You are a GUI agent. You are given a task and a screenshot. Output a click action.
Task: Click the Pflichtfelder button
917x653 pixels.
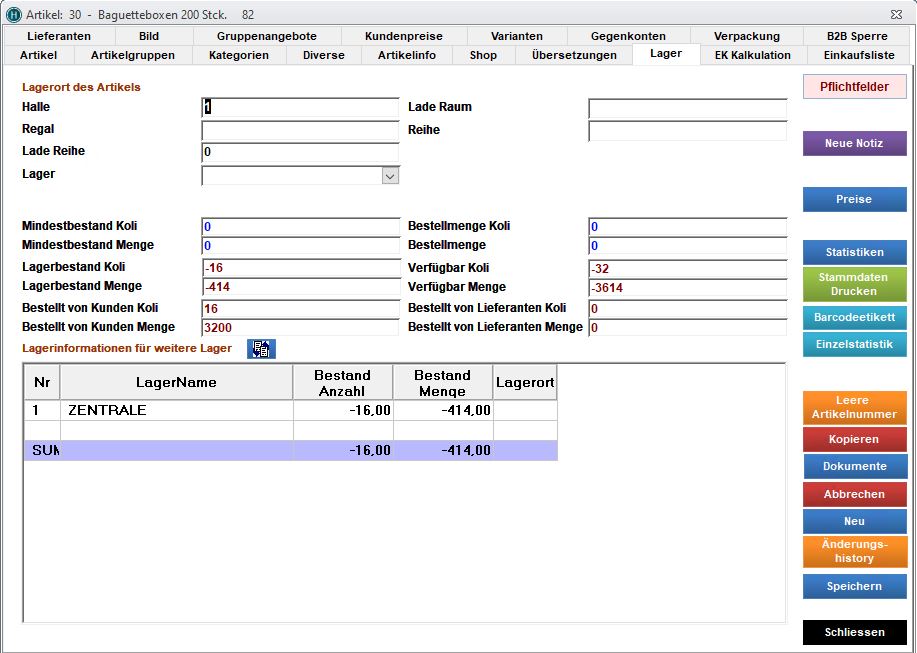coord(854,87)
